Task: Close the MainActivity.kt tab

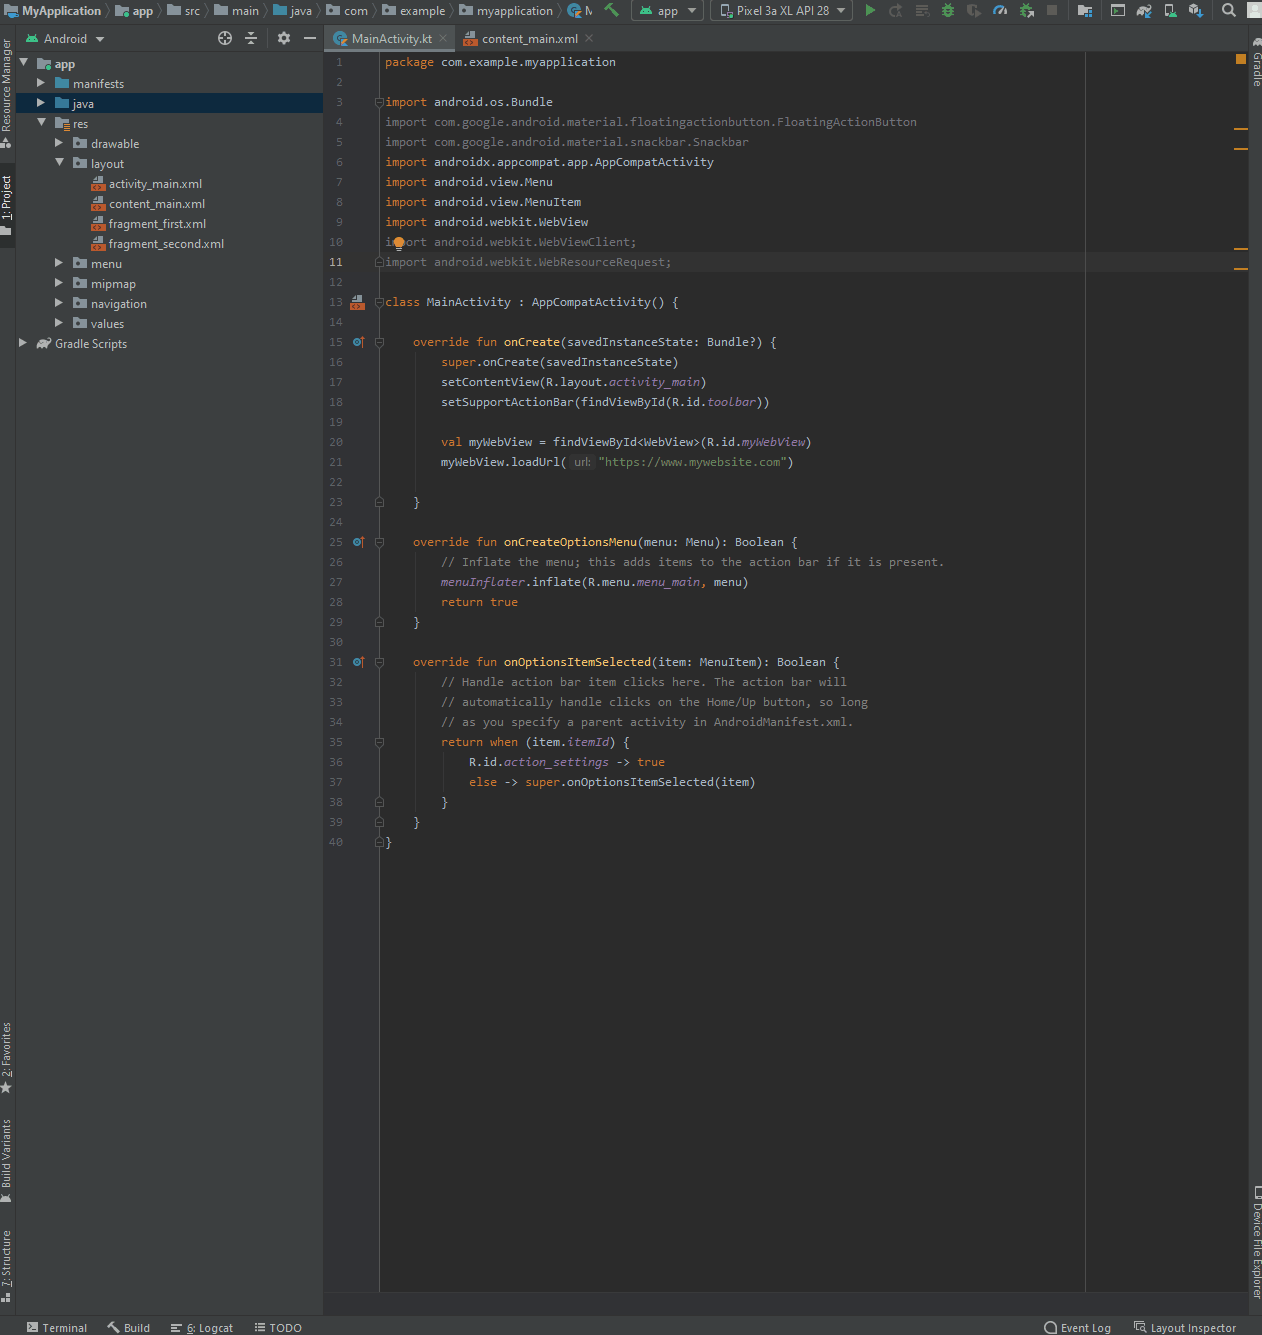Action: (443, 38)
